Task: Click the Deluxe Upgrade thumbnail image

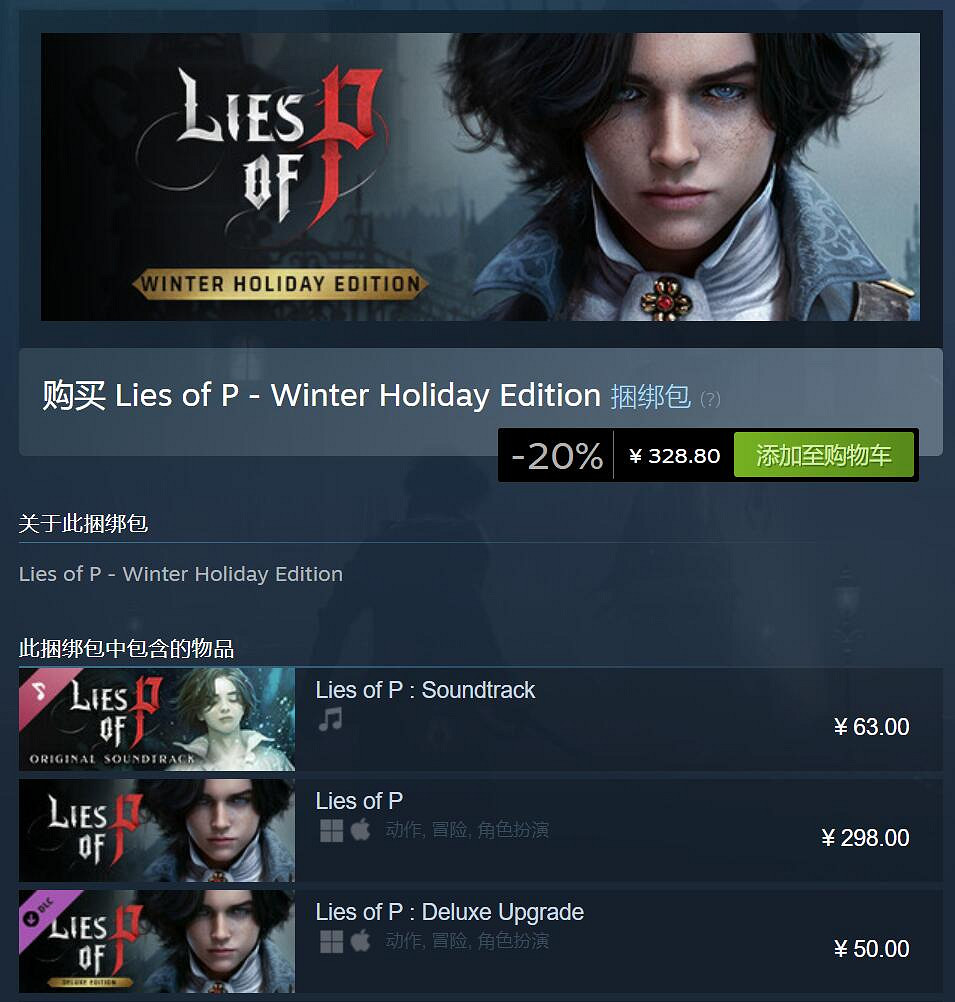Action: pyautogui.click(x=157, y=941)
